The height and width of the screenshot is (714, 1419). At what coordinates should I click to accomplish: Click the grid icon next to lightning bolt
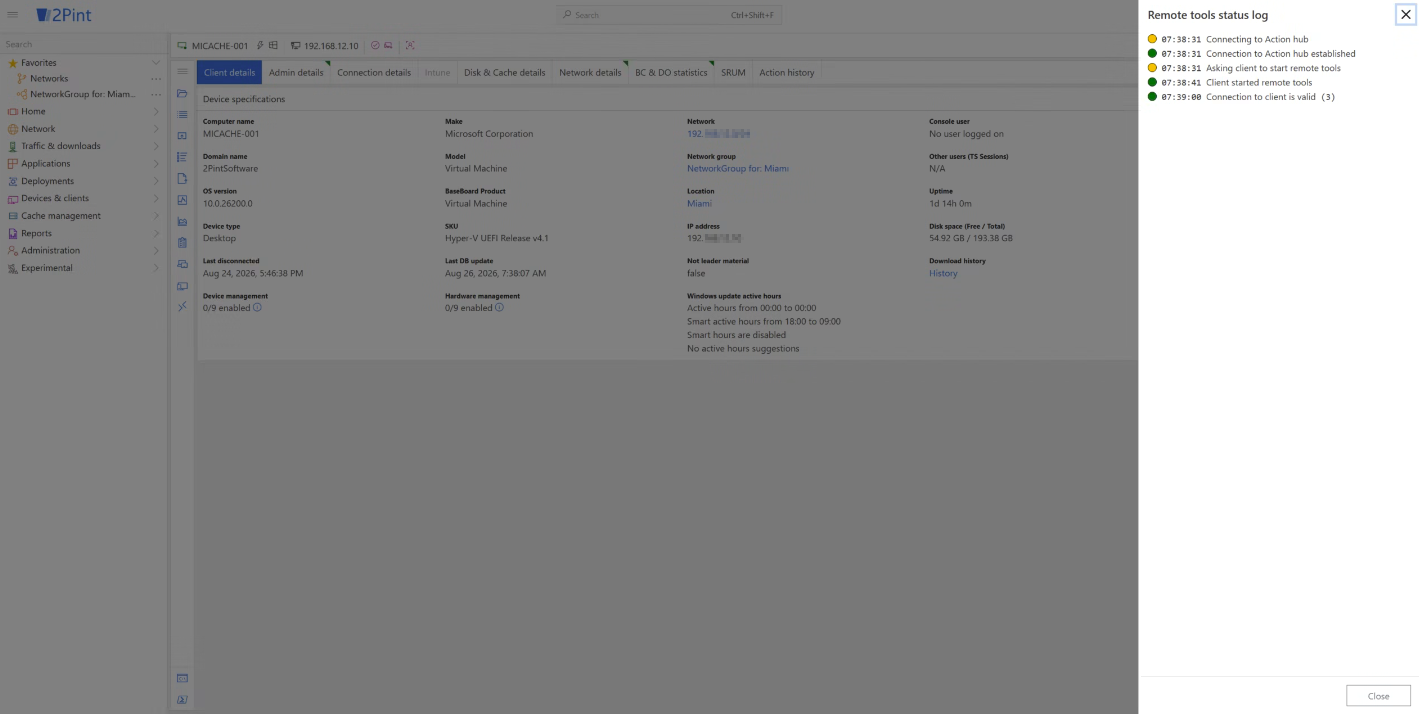[x=273, y=45]
